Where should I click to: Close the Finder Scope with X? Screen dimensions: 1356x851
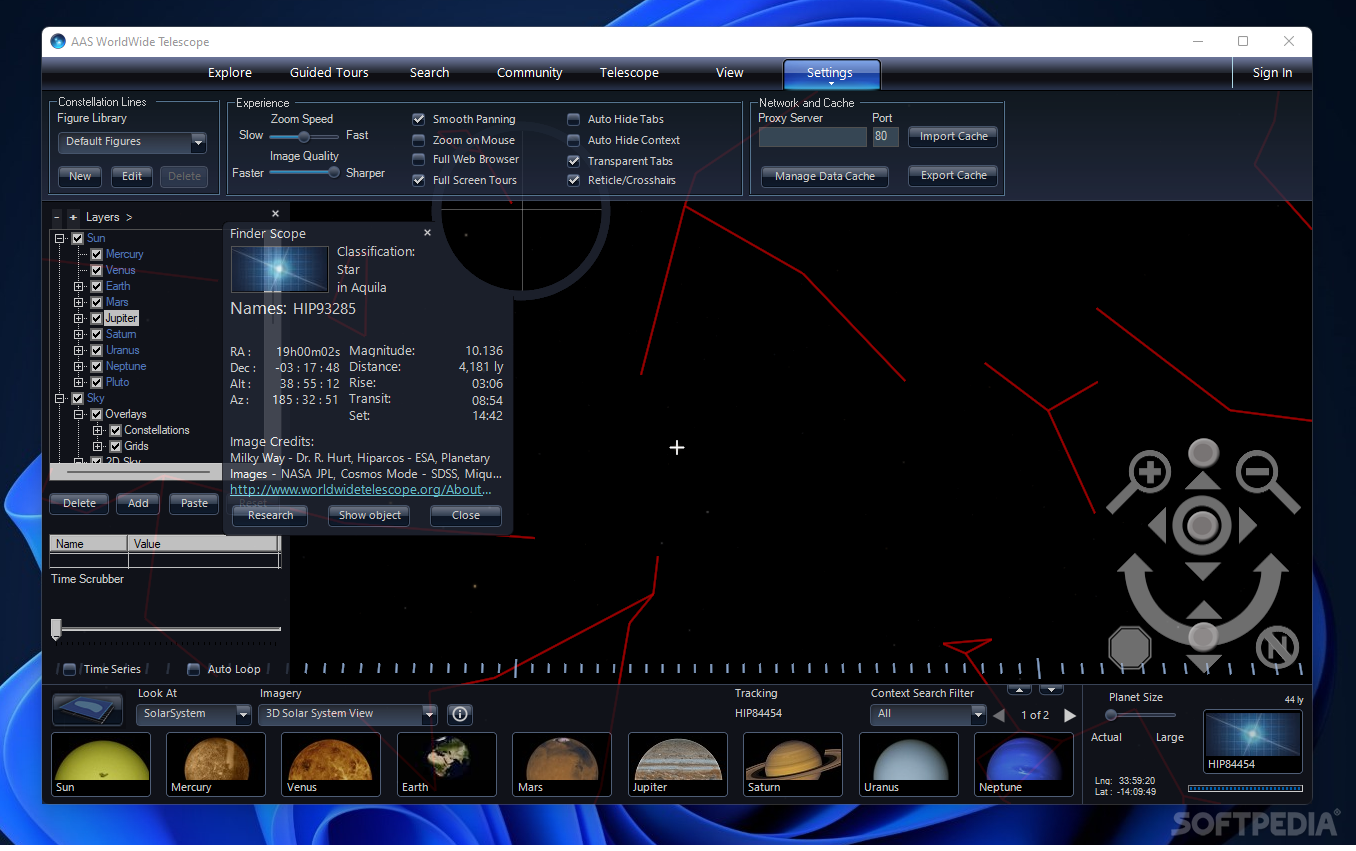point(427,232)
